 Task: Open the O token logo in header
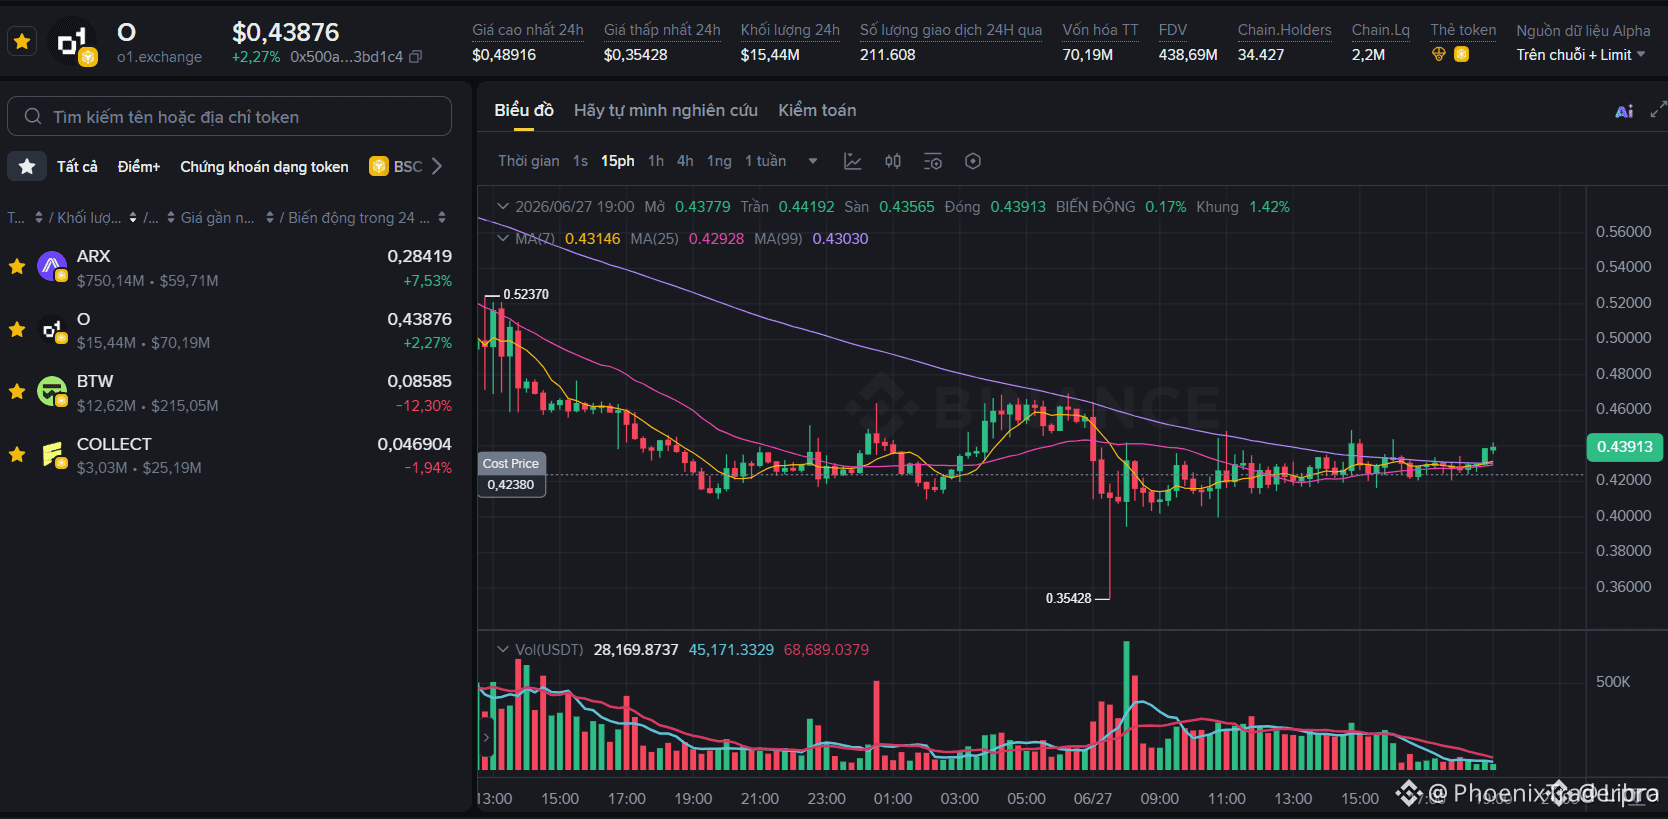coord(73,42)
